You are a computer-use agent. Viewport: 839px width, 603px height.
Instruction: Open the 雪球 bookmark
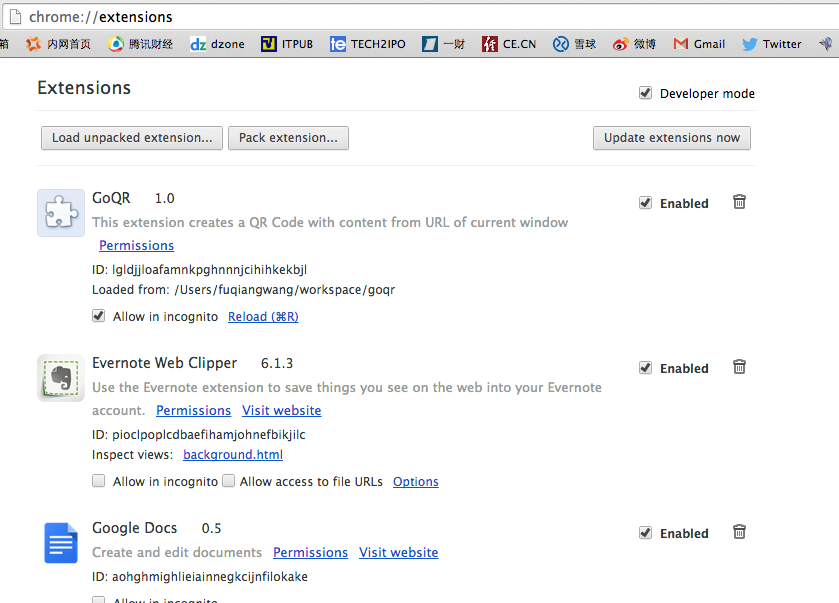point(574,44)
